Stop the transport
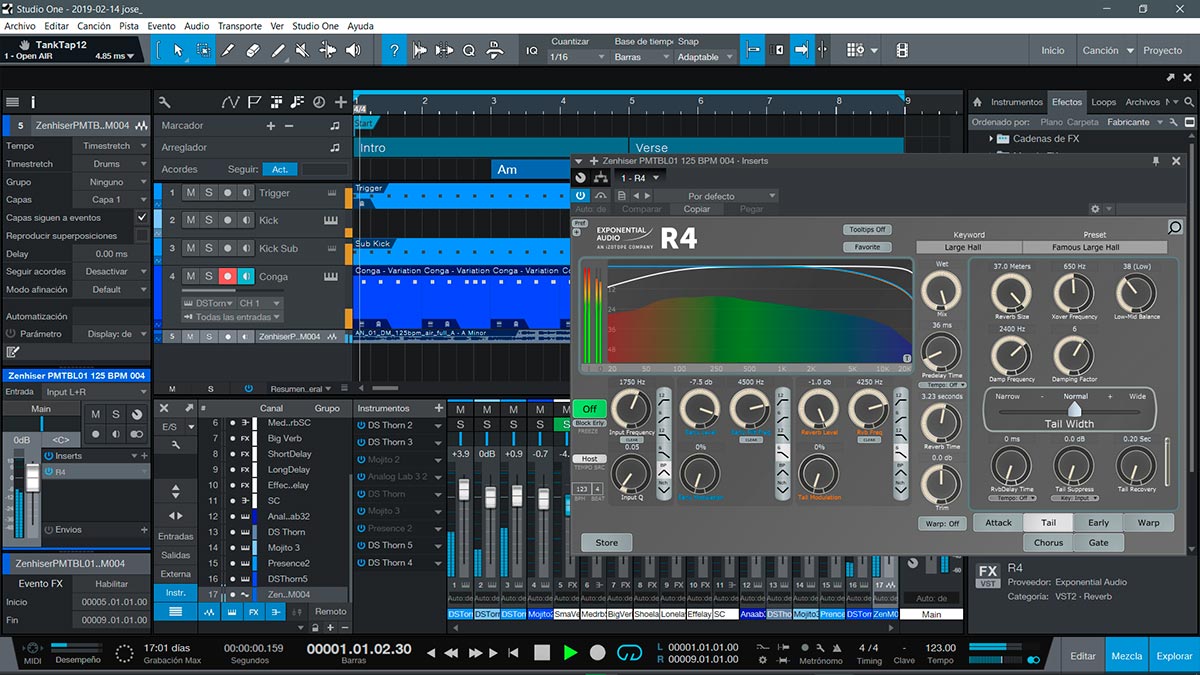Image resolution: width=1200 pixels, height=675 pixels. 542,652
